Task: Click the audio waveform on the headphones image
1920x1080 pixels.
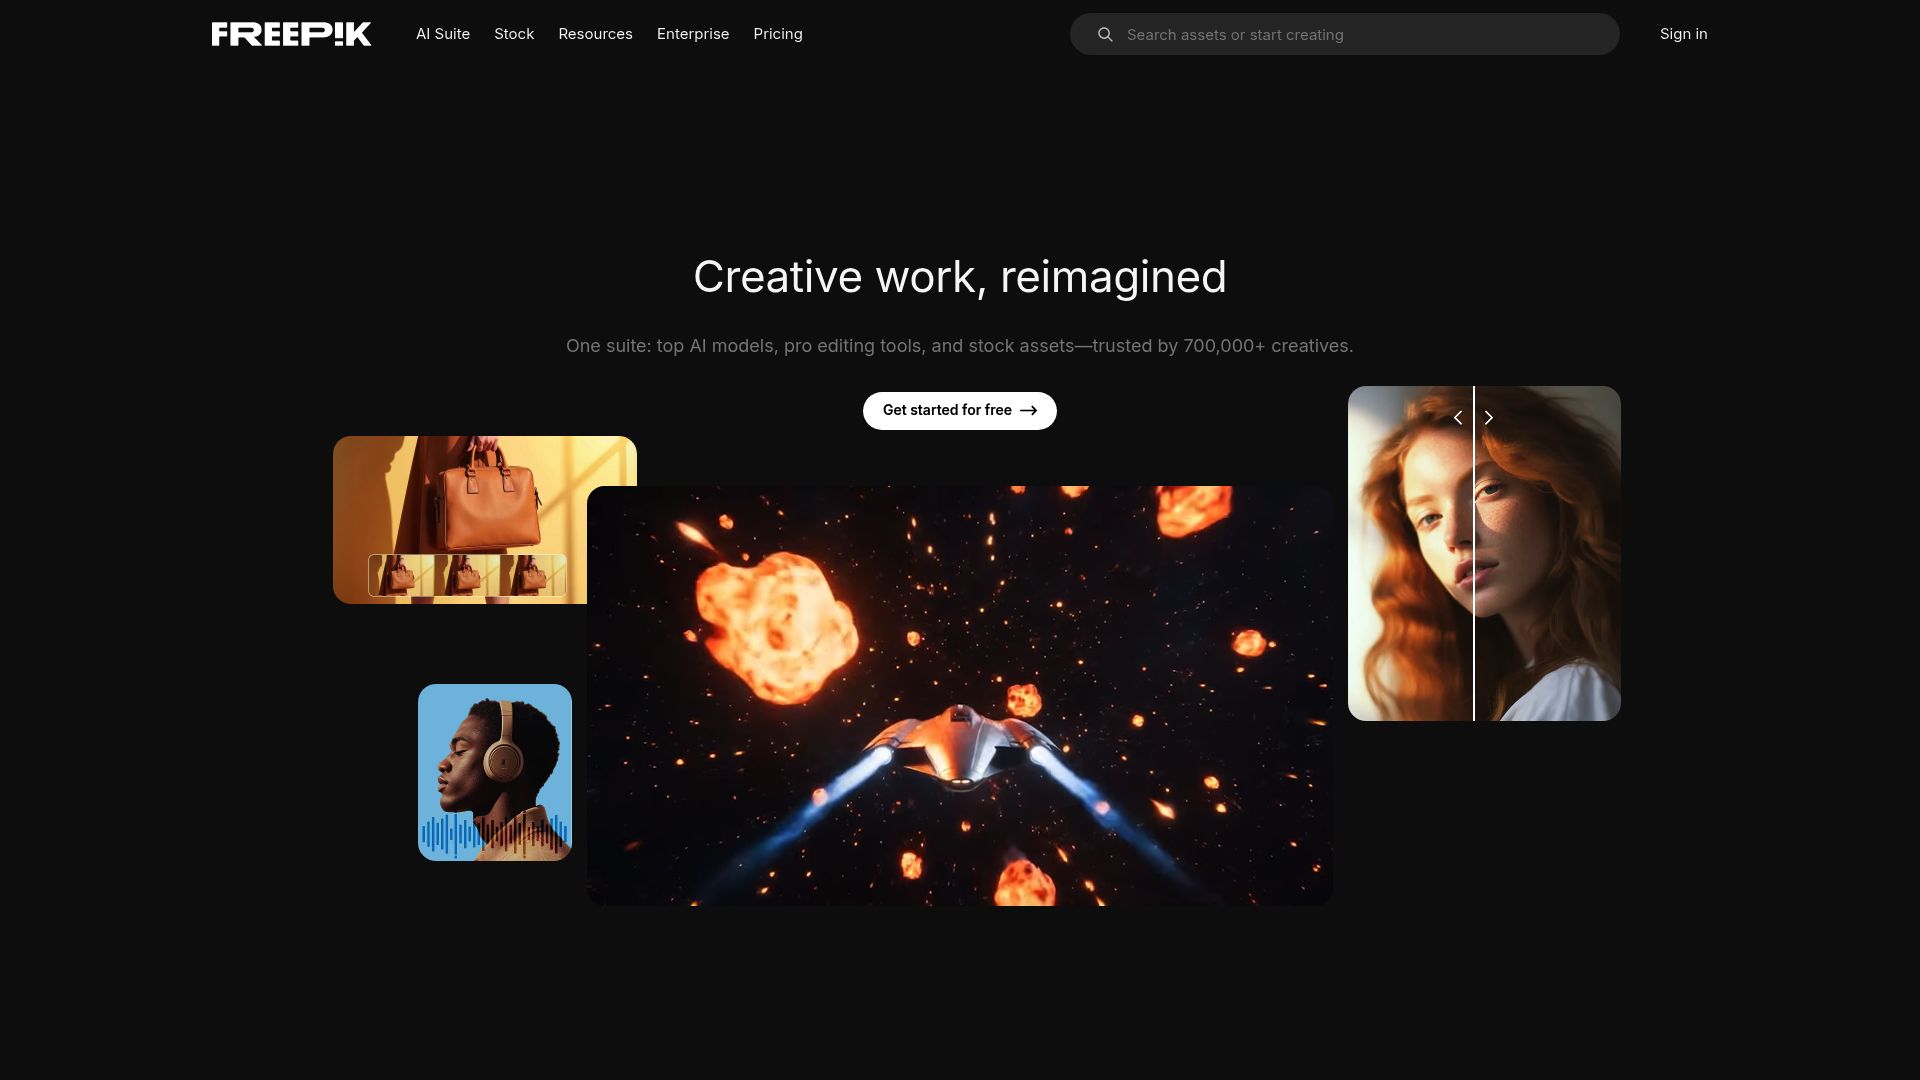Action: tap(494, 836)
